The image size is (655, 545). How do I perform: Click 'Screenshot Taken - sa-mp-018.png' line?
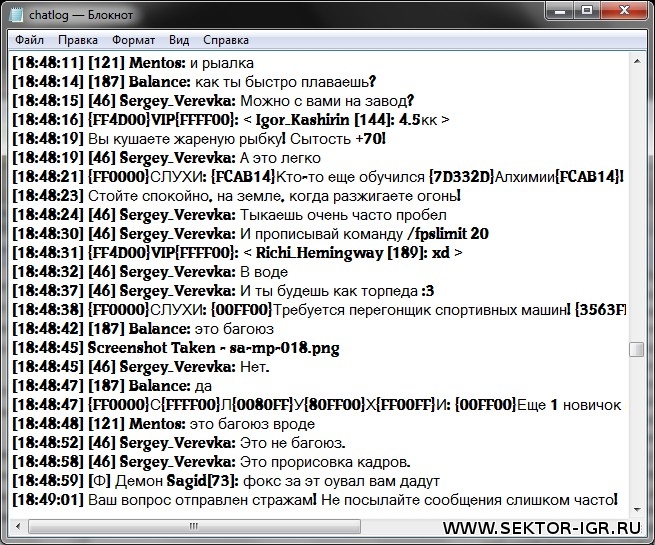click(176, 348)
